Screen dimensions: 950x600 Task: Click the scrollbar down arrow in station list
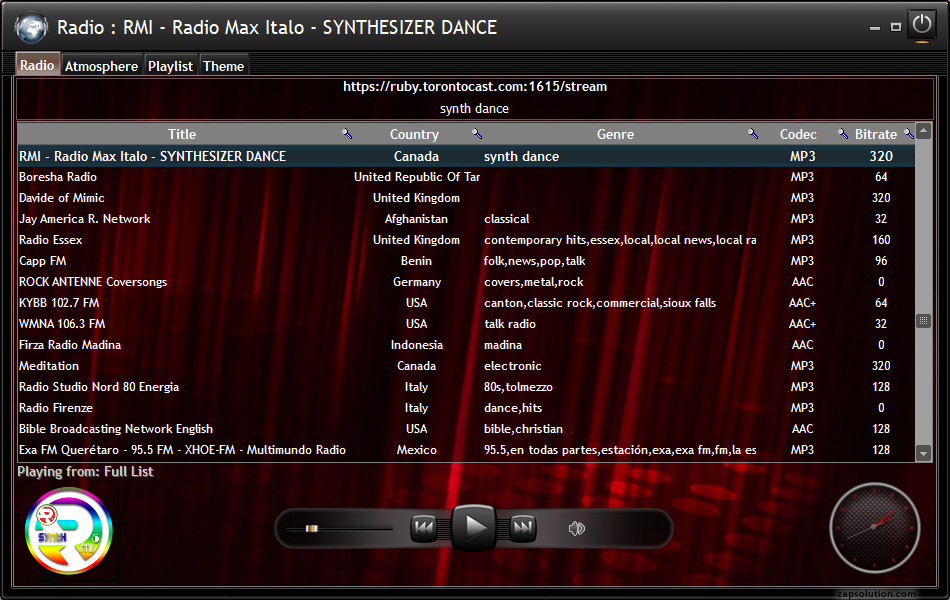(x=923, y=453)
